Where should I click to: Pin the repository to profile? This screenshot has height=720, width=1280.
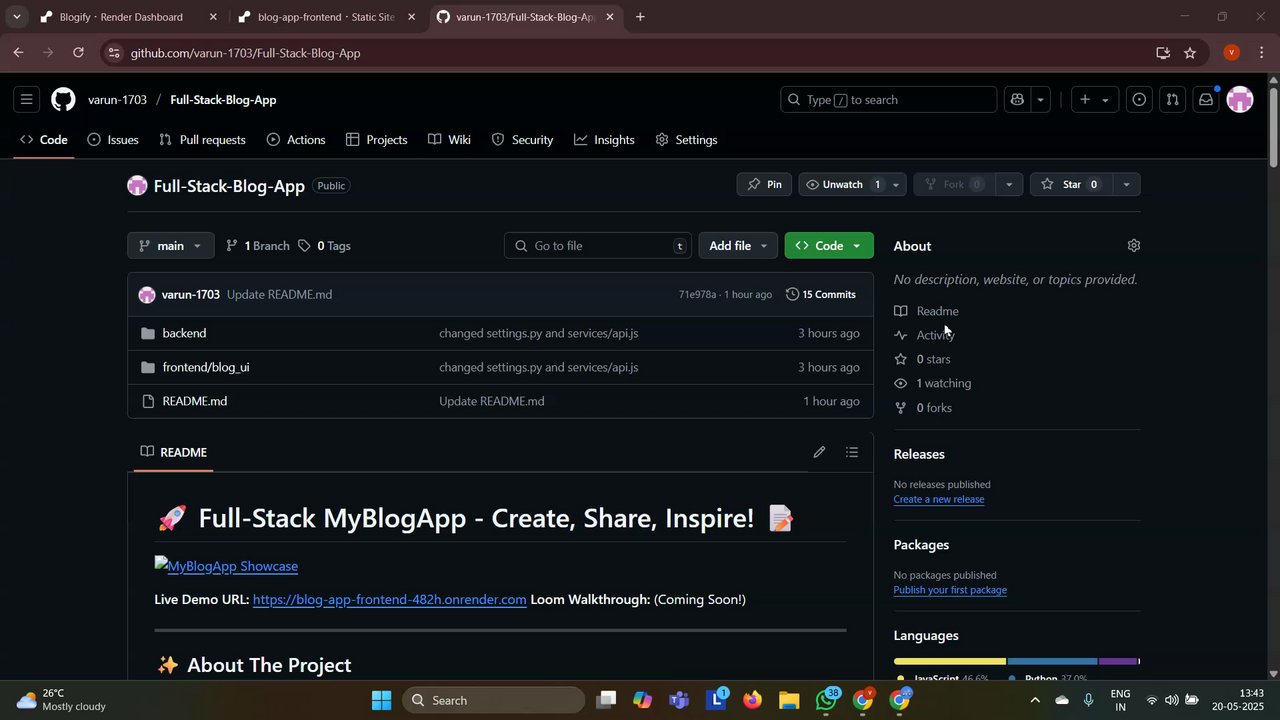click(x=765, y=185)
